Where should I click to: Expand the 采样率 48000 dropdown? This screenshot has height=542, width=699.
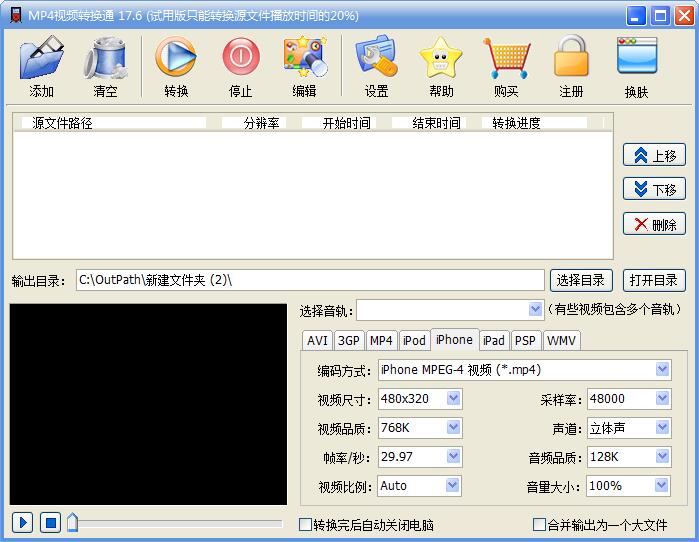(x=662, y=399)
